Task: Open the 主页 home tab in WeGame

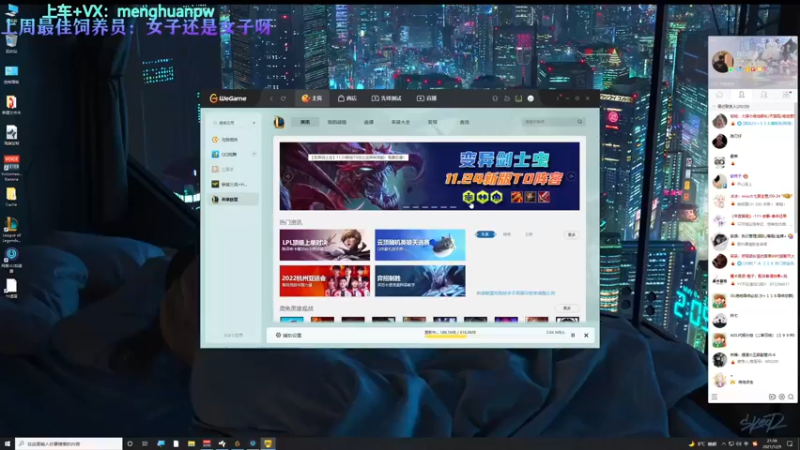Action: click(x=312, y=98)
